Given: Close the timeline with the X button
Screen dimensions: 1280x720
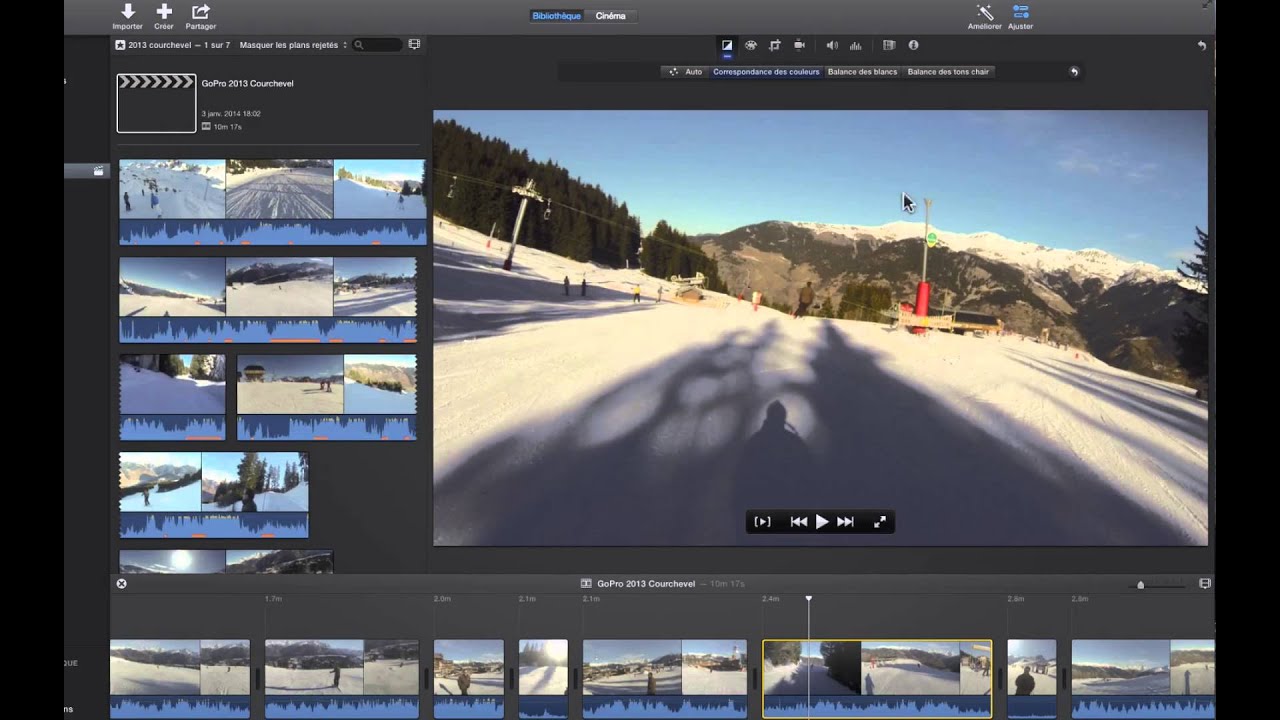Looking at the screenshot, I should coord(121,583).
